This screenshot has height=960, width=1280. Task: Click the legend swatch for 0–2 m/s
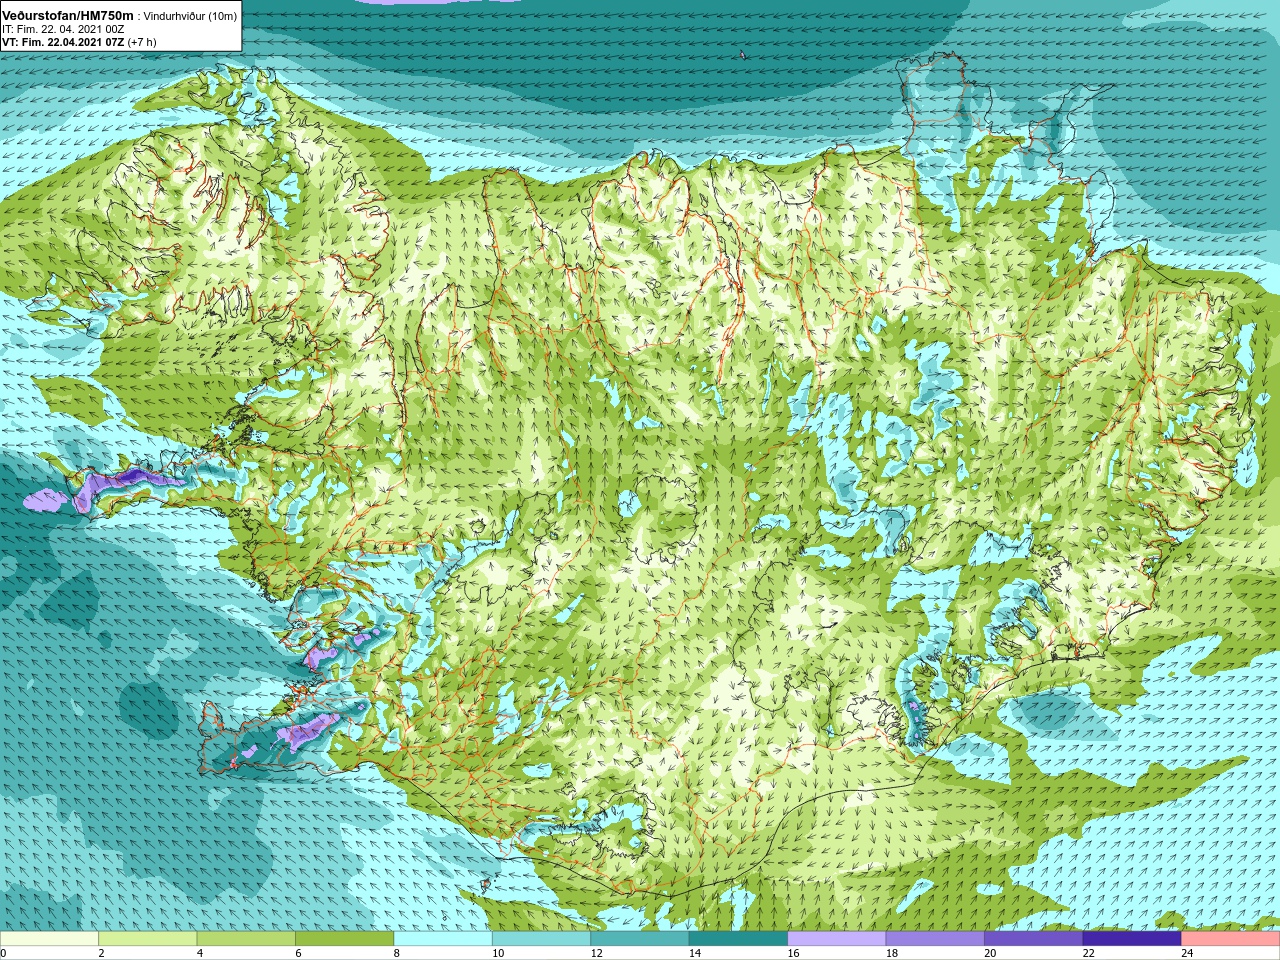point(49,939)
